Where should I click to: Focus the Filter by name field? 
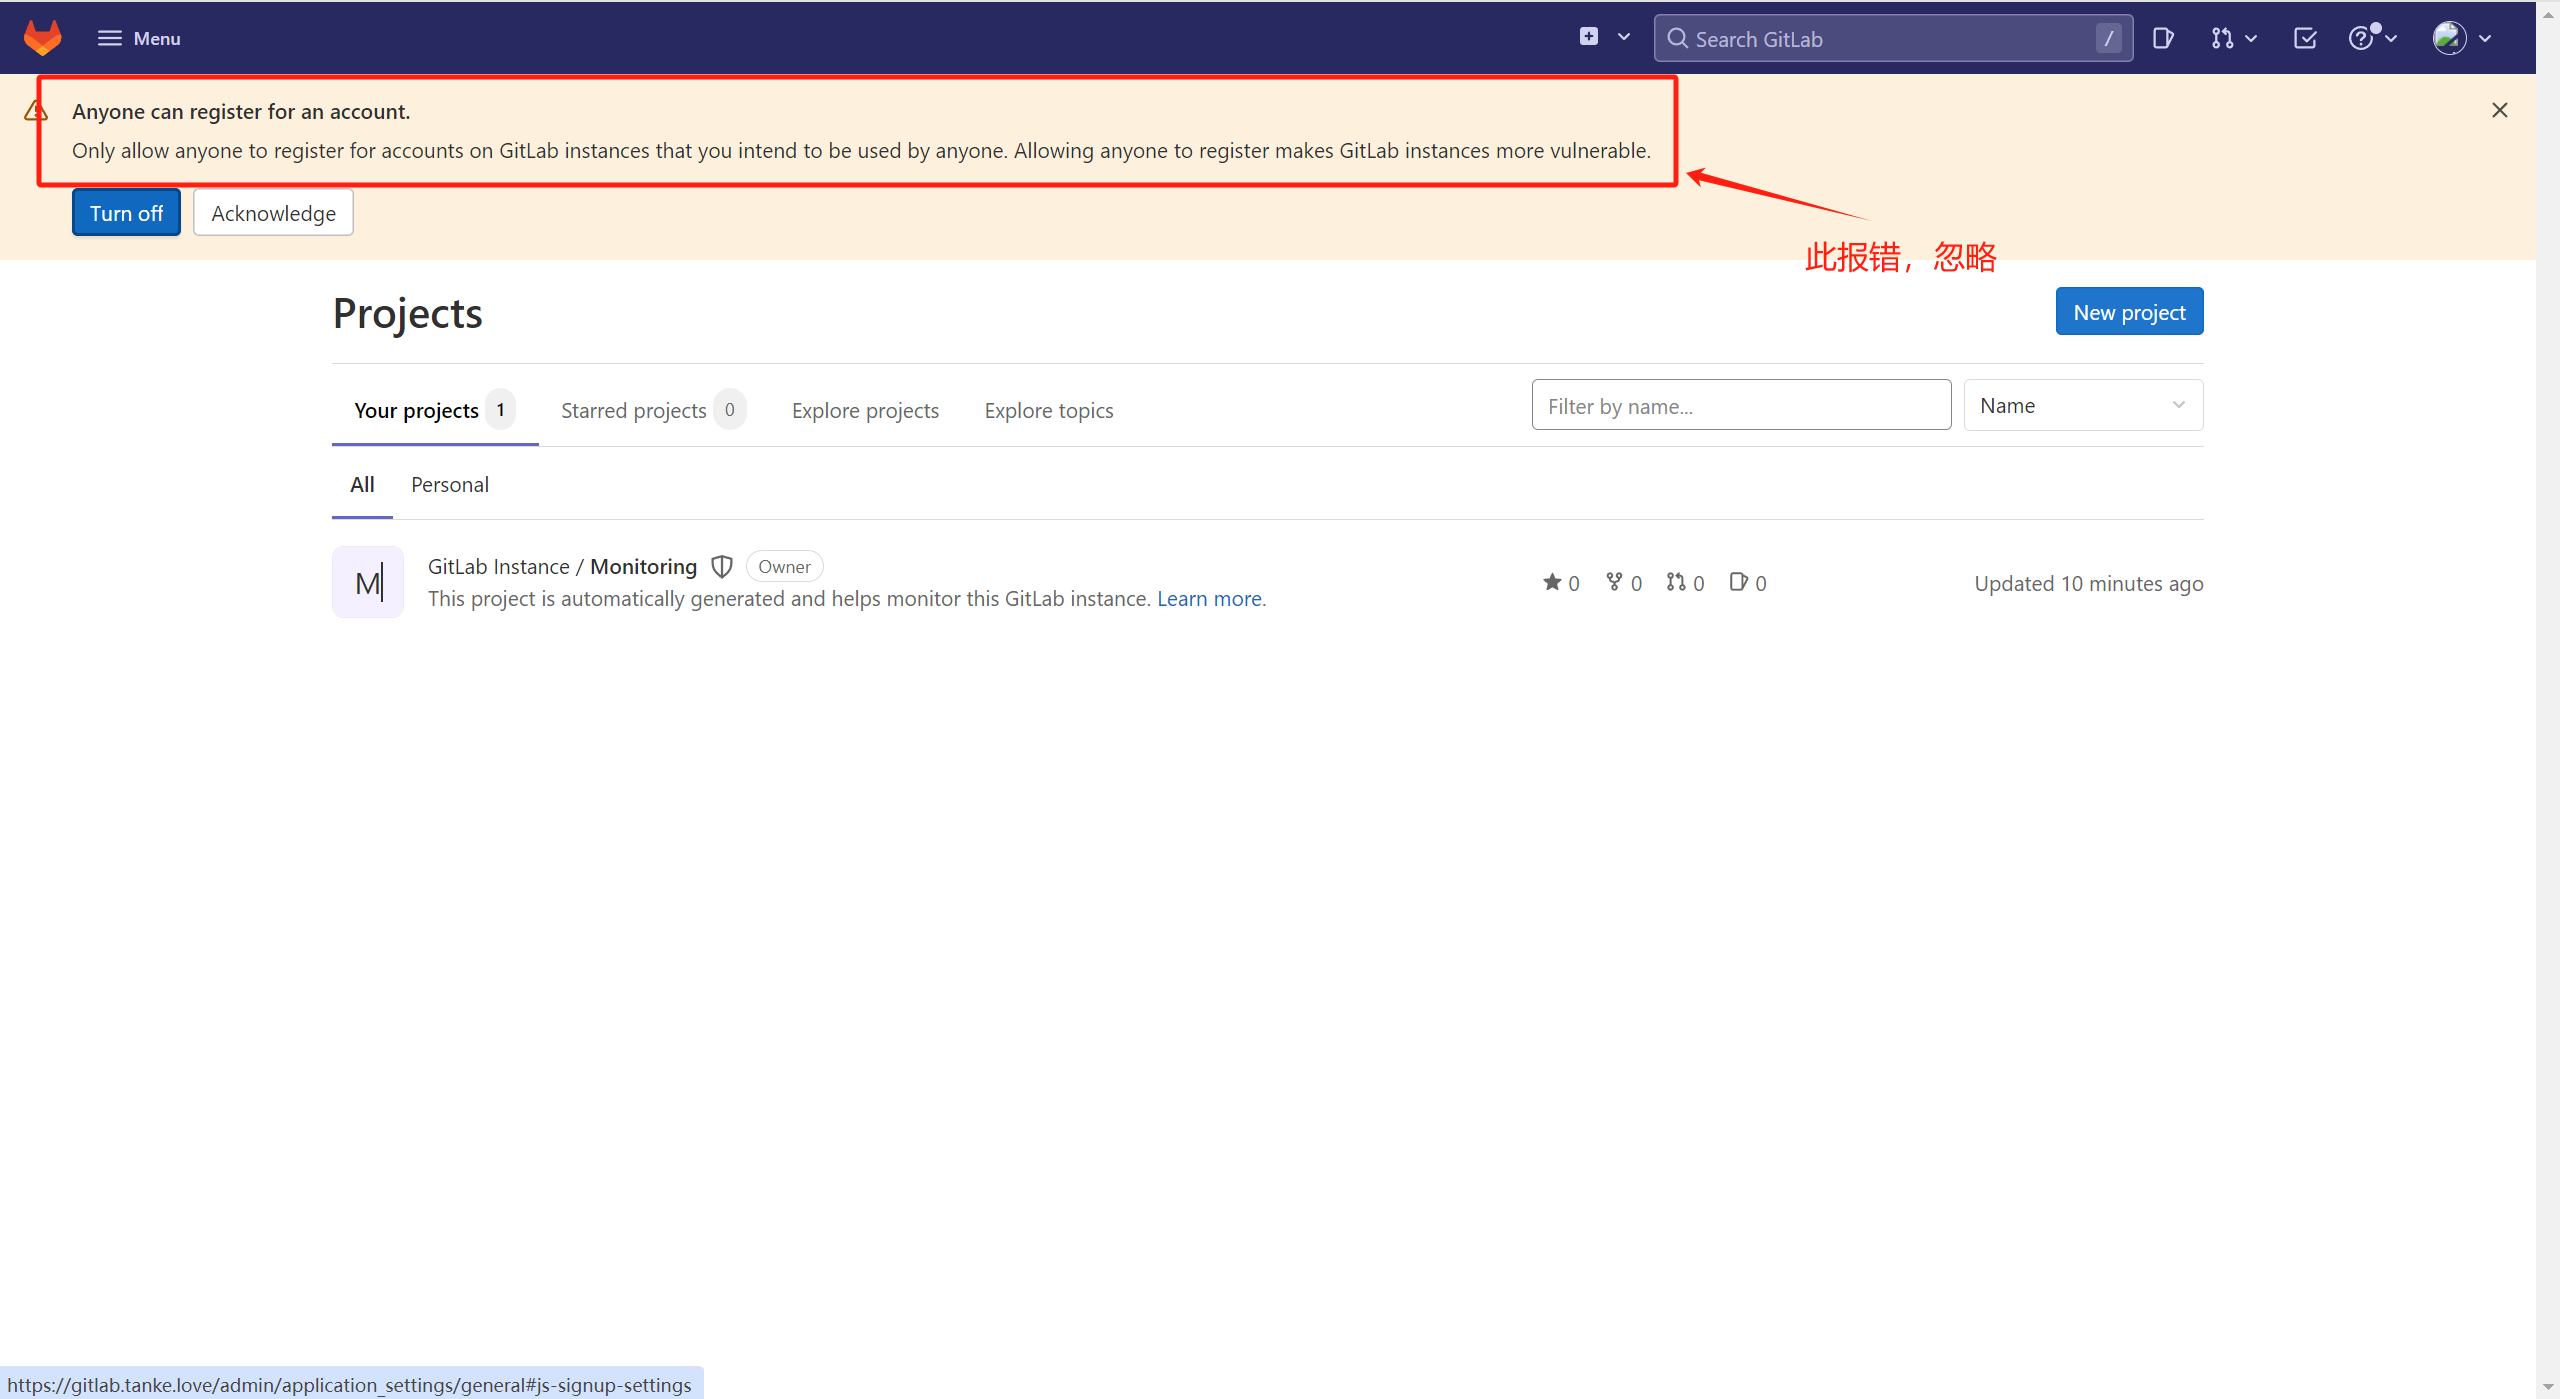tap(1740, 406)
